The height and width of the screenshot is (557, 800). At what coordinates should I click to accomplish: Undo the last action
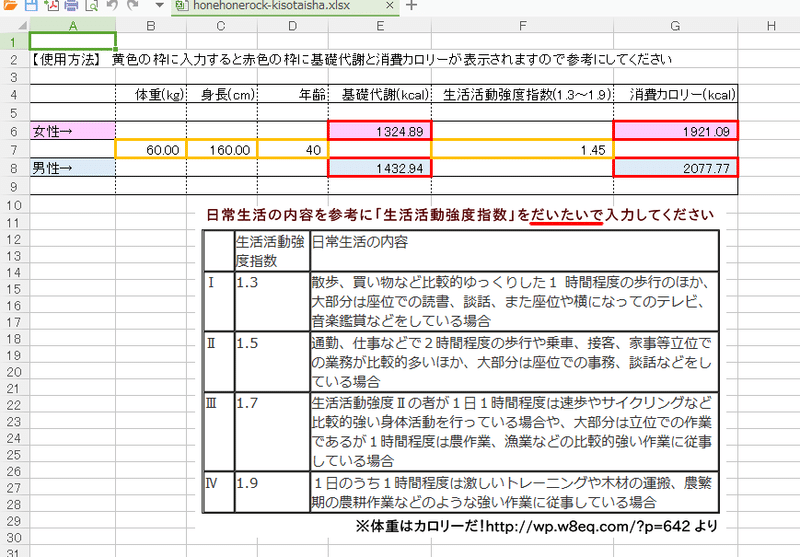[112, 6]
